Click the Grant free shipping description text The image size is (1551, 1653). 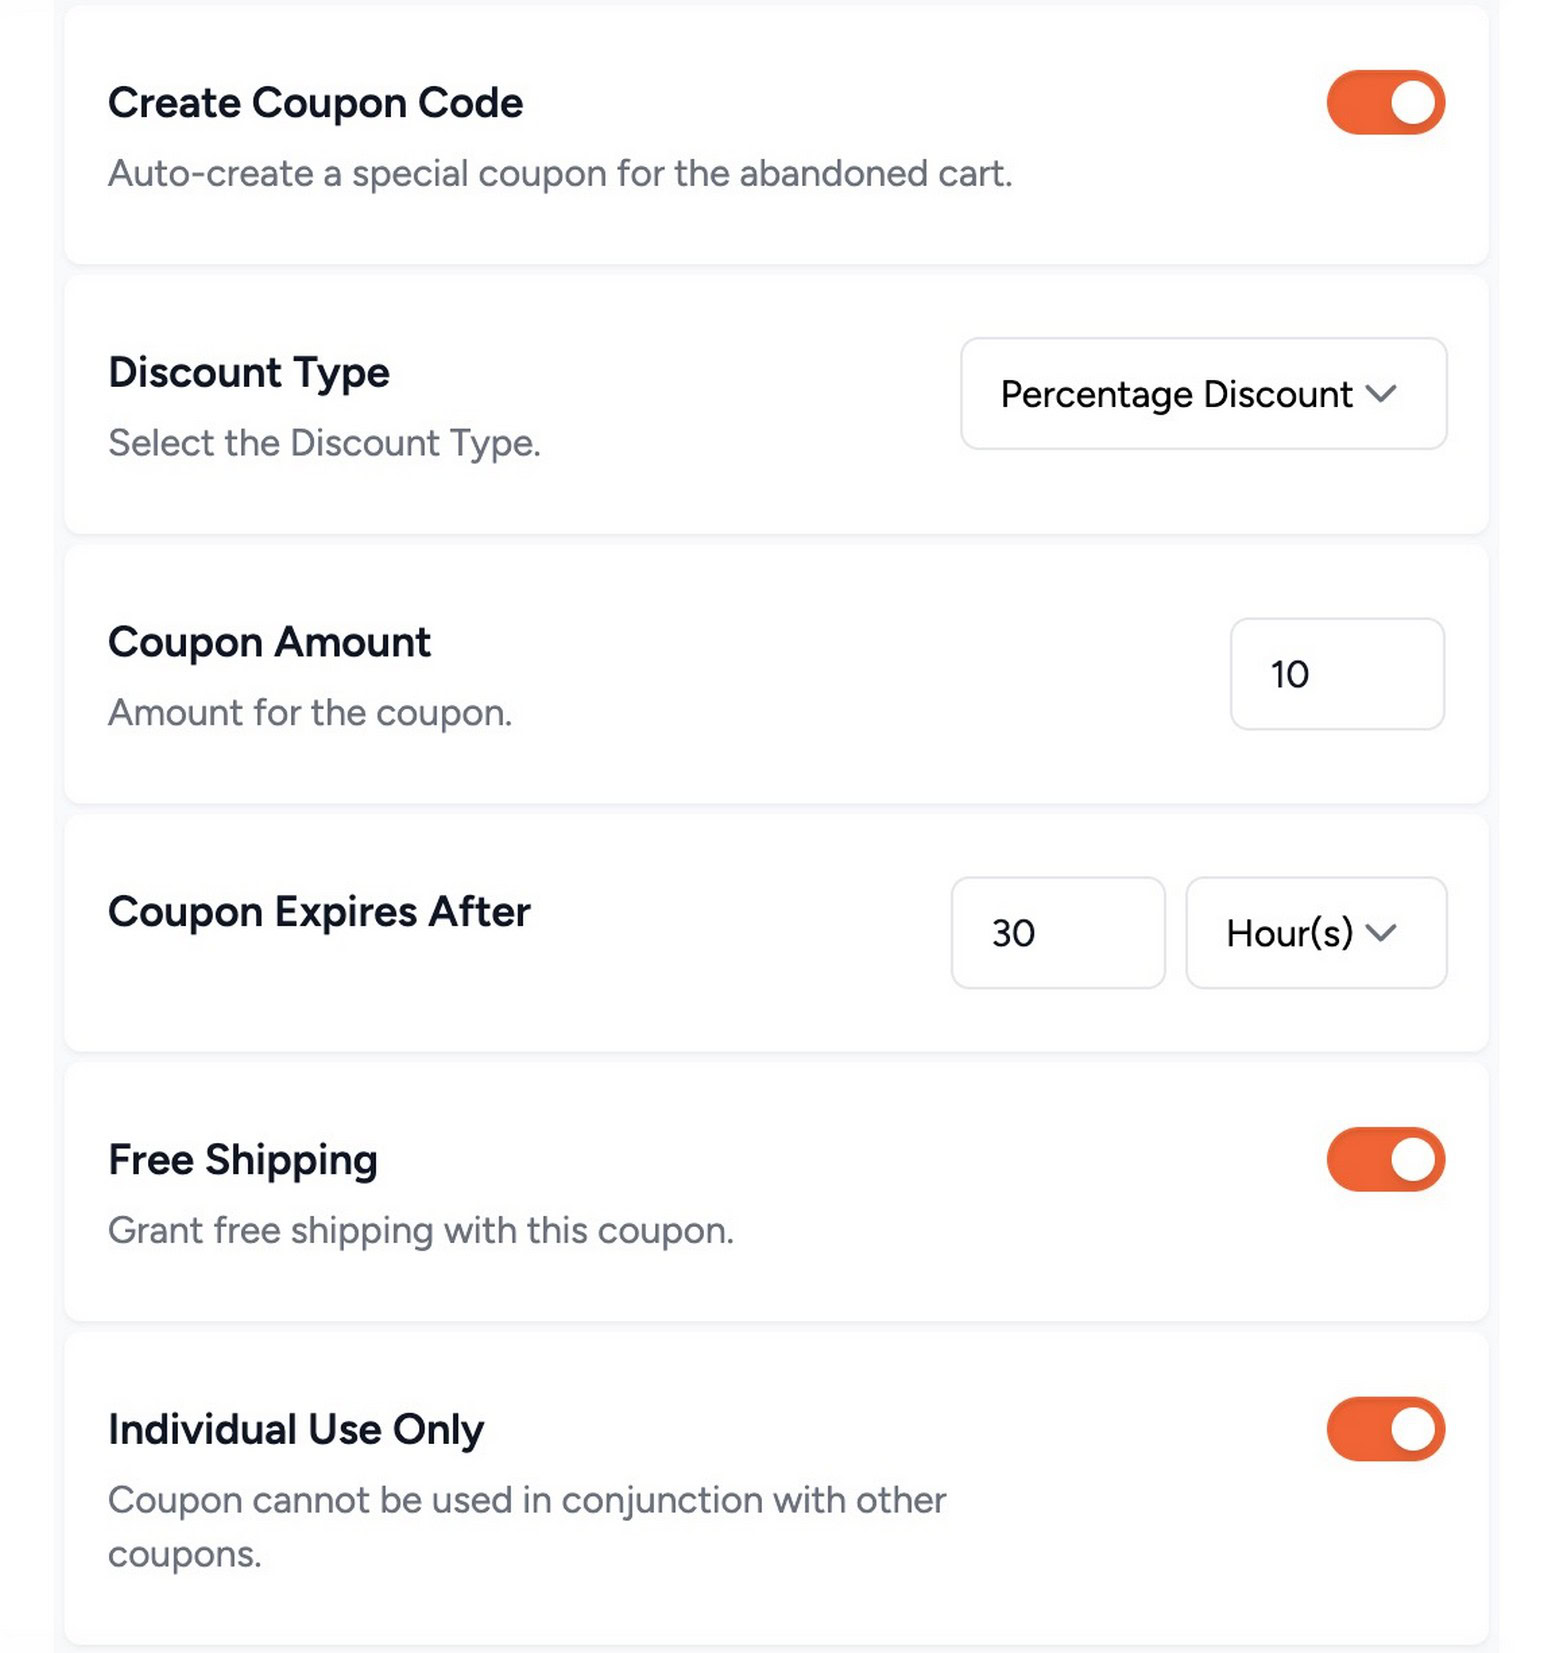pos(421,1230)
